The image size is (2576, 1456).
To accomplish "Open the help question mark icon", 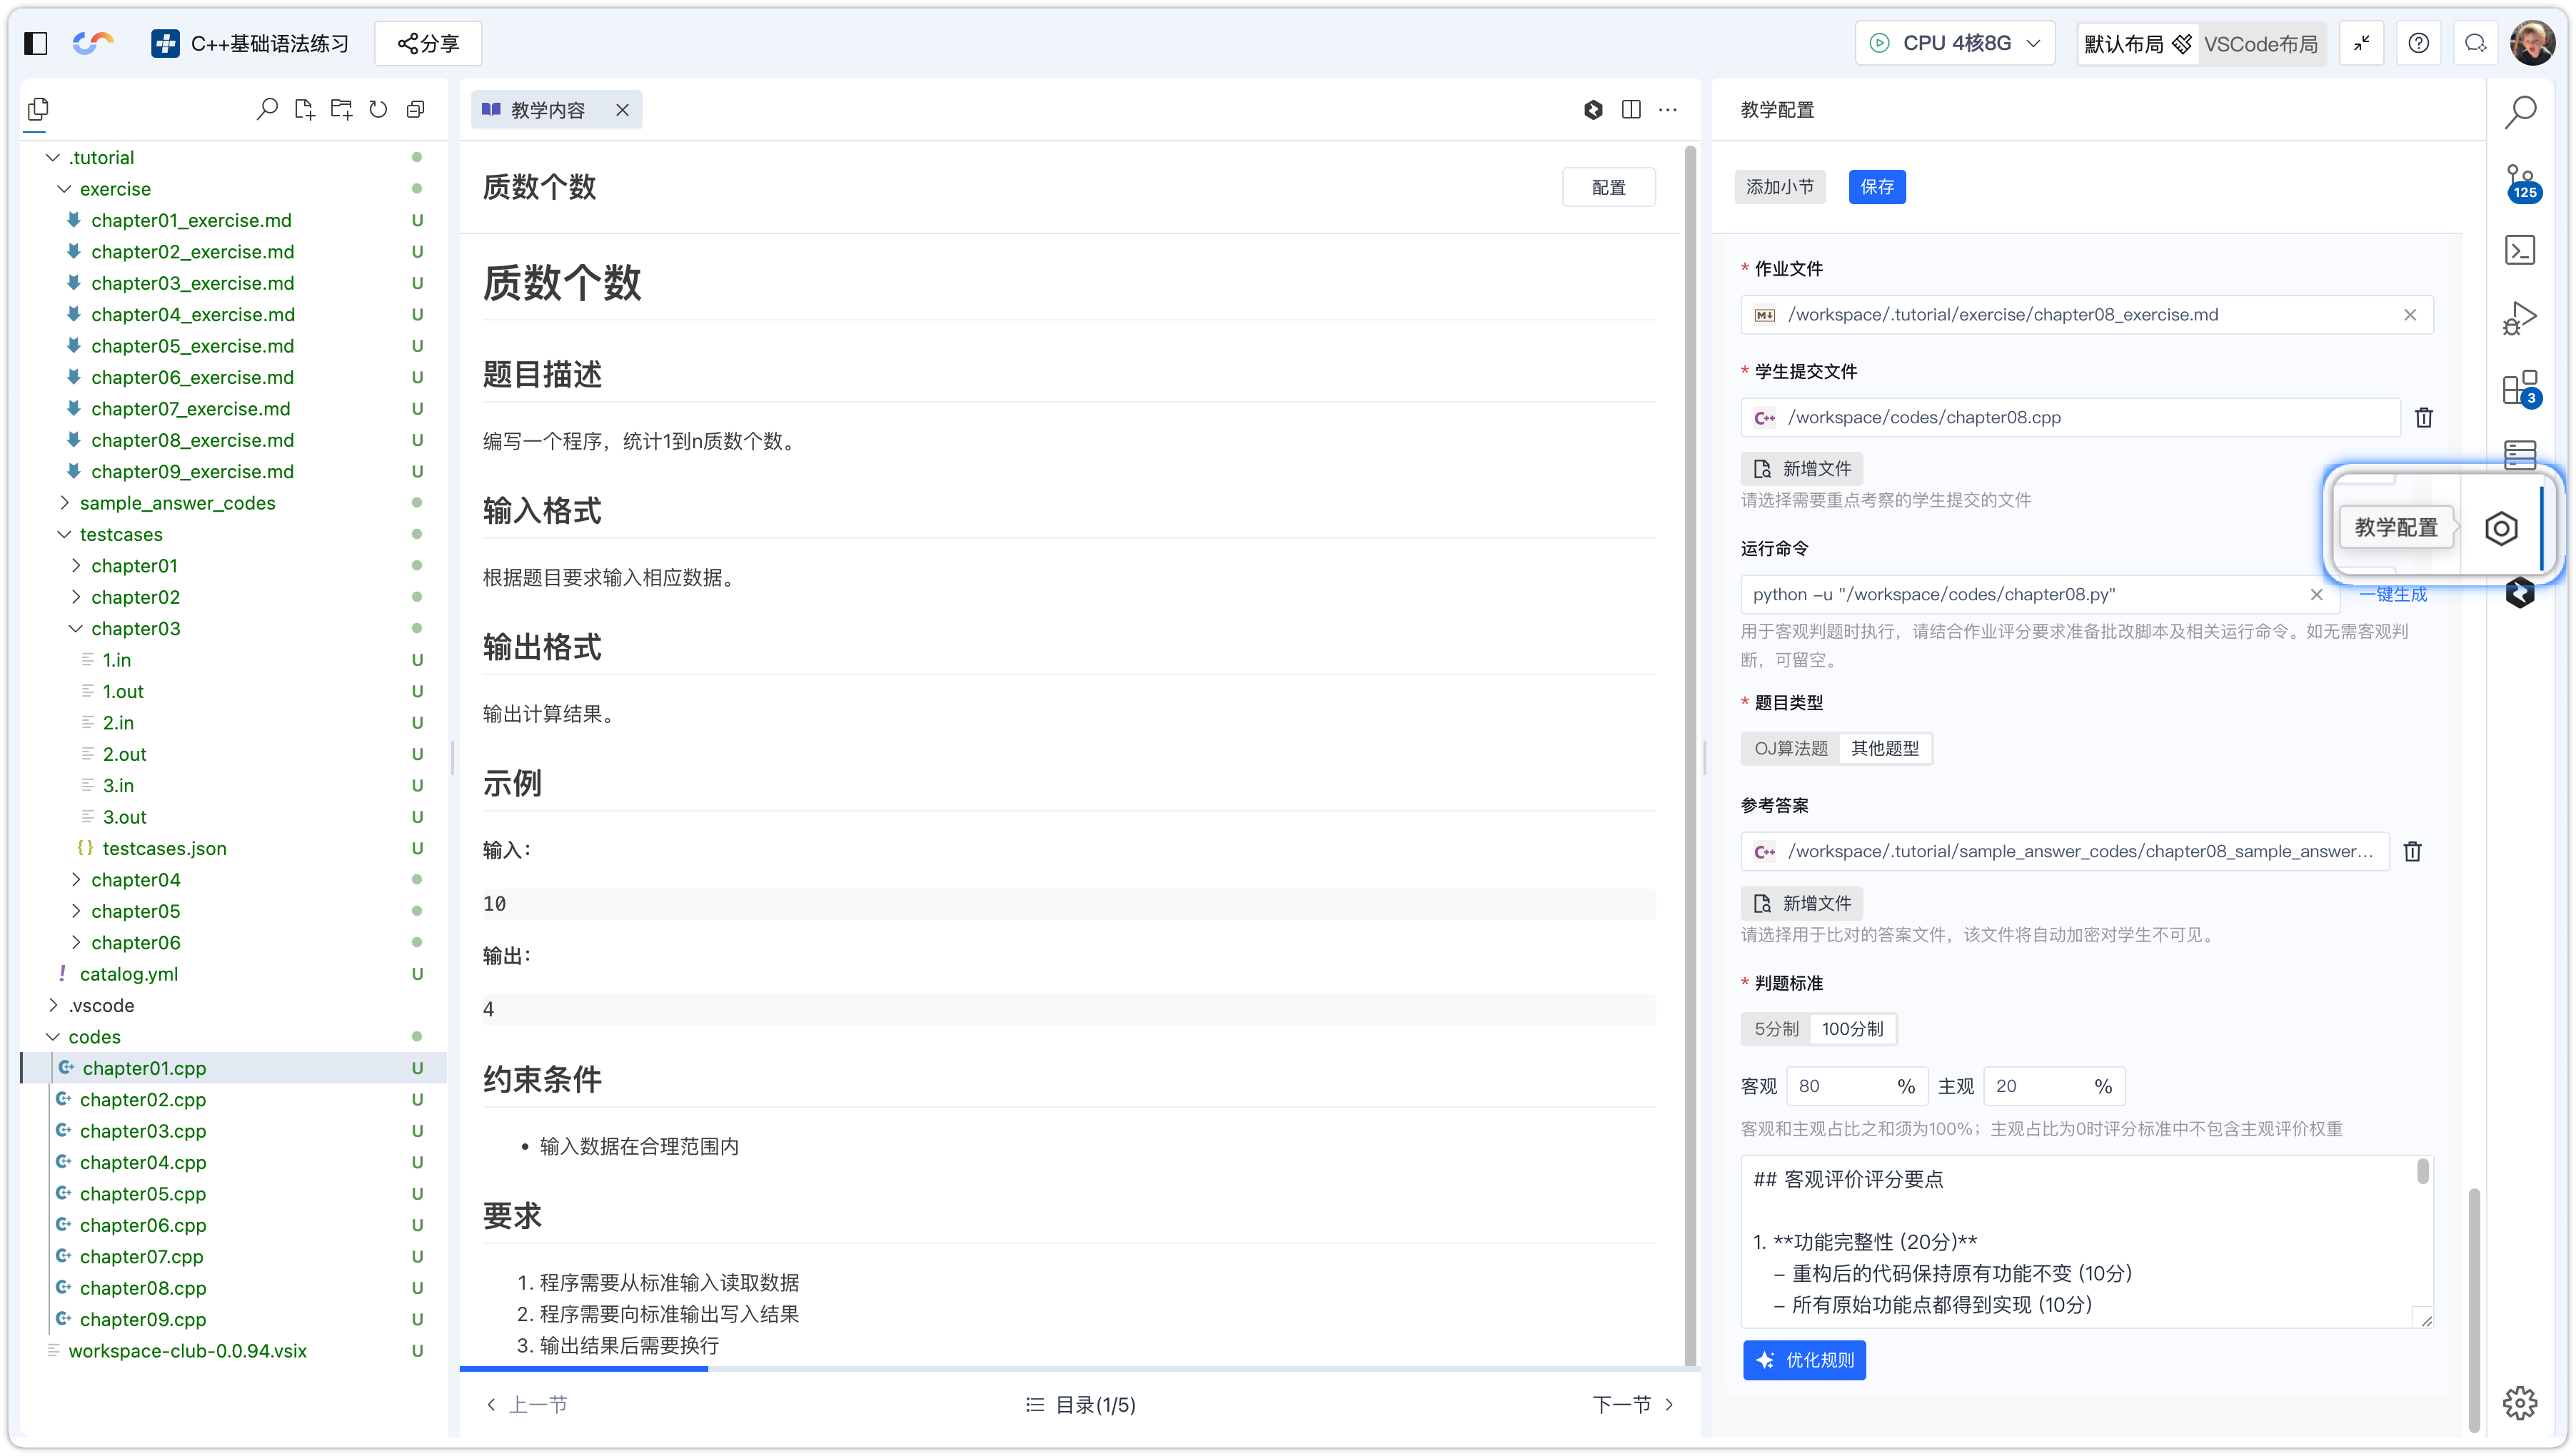I will 2419,43.
